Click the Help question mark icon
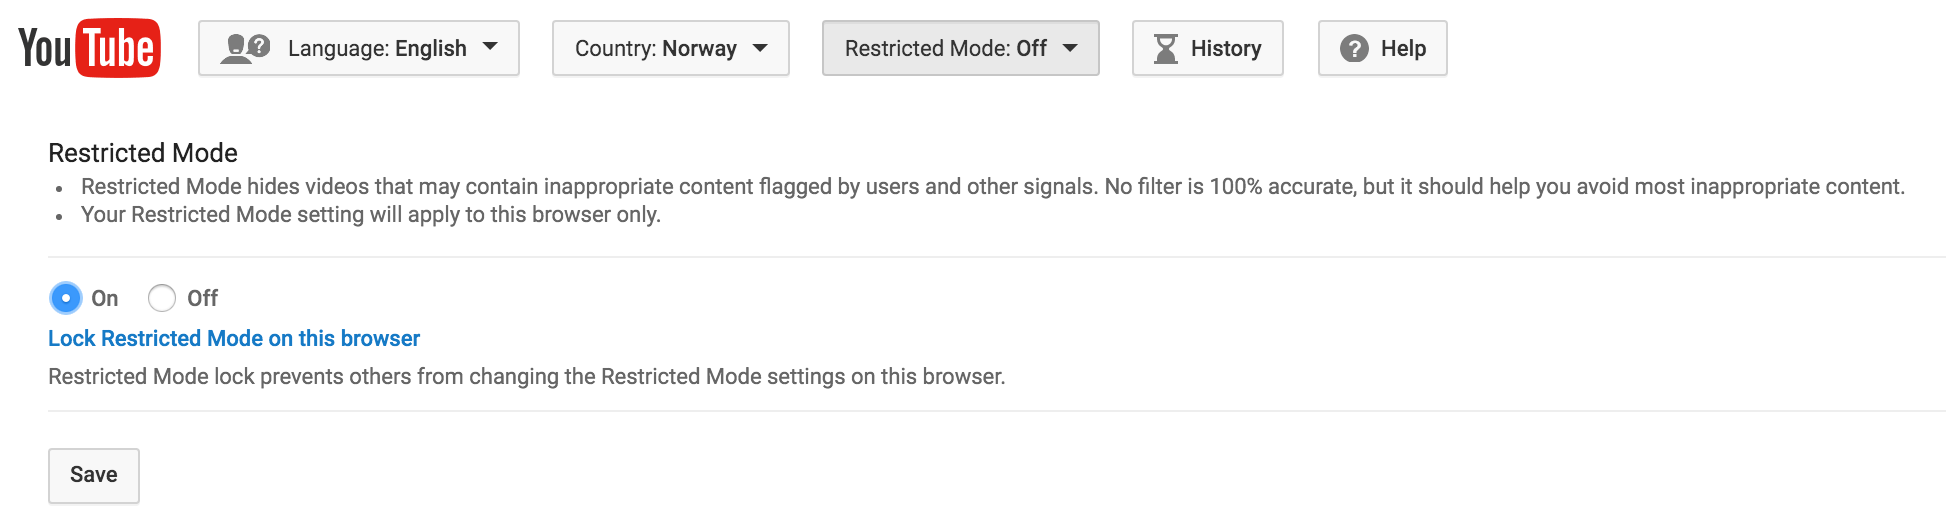 (x=1354, y=48)
